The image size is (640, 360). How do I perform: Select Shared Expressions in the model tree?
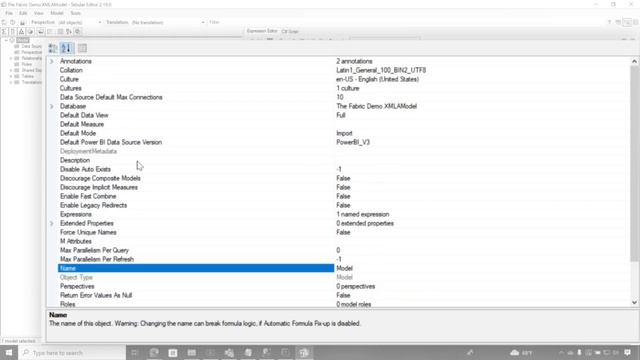coord(31,70)
